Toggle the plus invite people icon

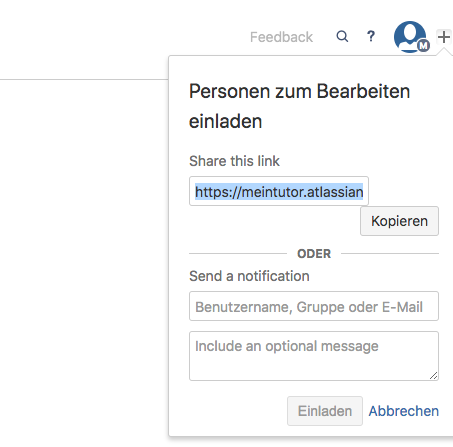(x=444, y=37)
